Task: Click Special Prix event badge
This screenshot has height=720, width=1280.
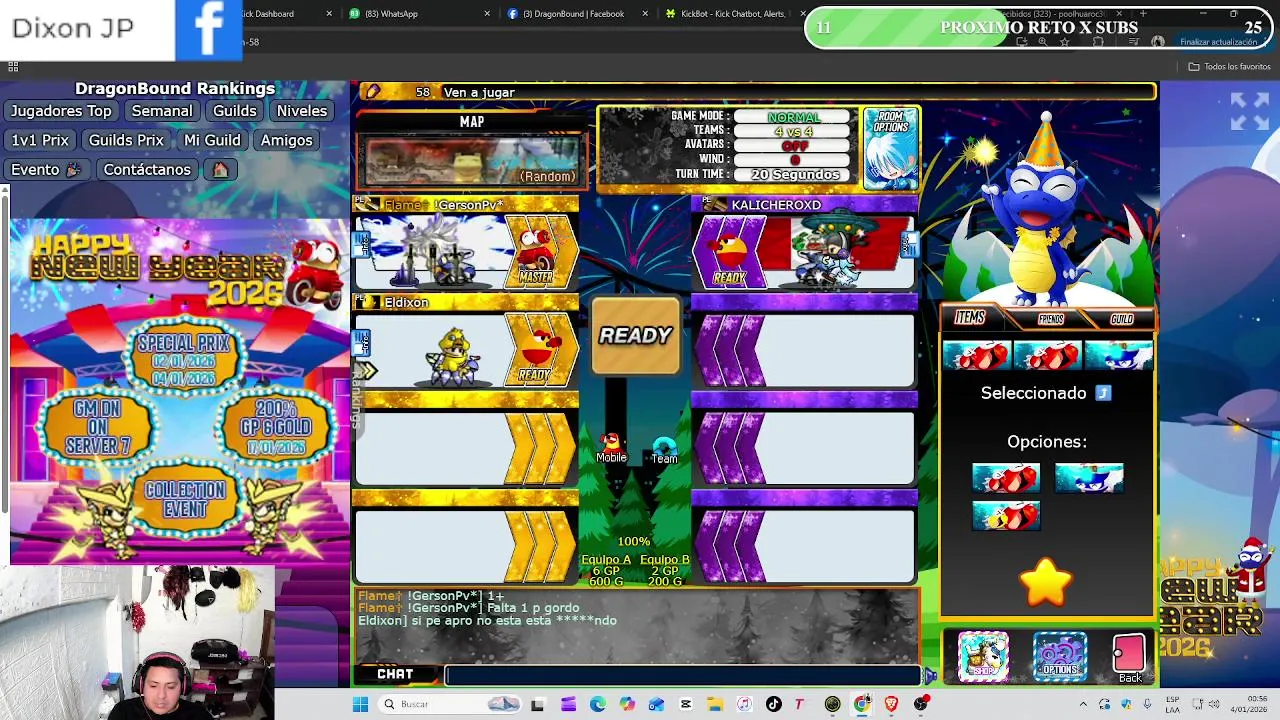Action: pos(184,360)
